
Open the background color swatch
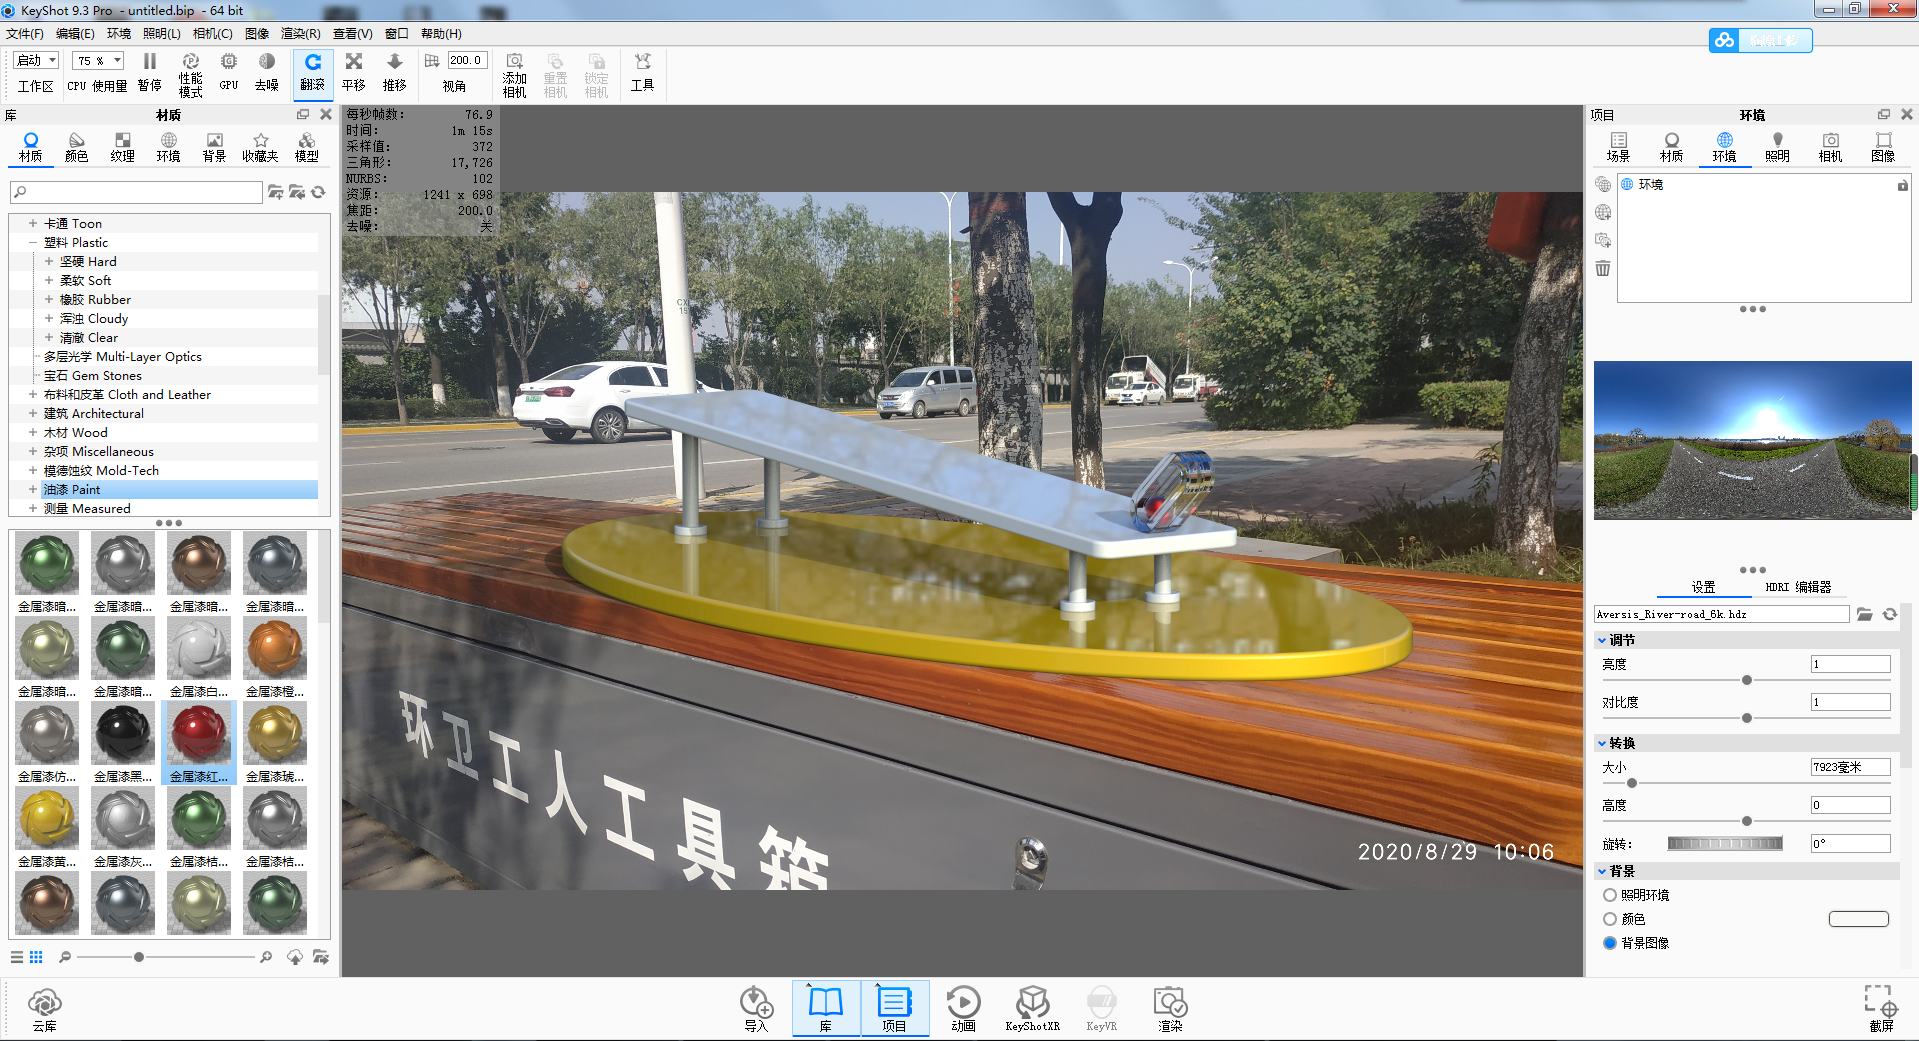1858,919
